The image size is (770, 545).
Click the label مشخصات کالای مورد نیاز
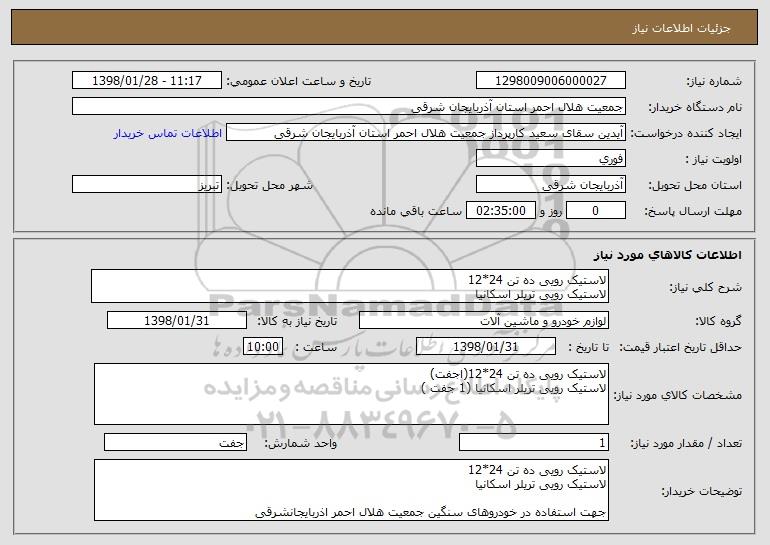[678, 395]
